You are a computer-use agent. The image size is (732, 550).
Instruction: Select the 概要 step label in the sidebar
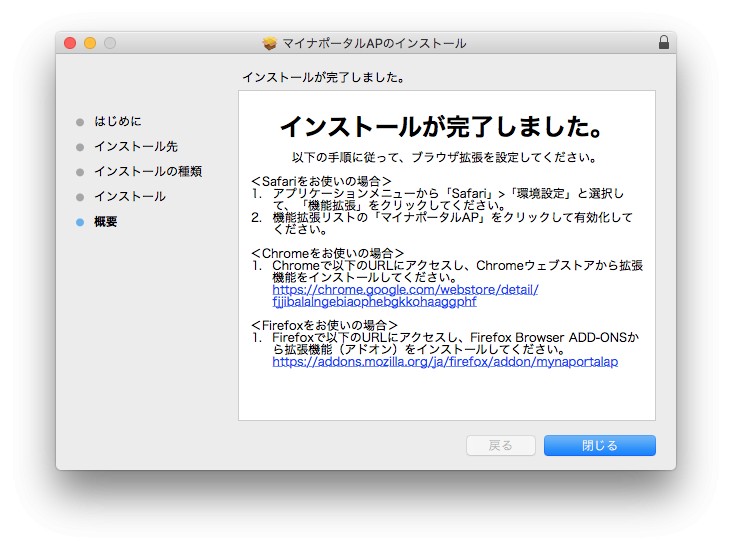click(106, 222)
